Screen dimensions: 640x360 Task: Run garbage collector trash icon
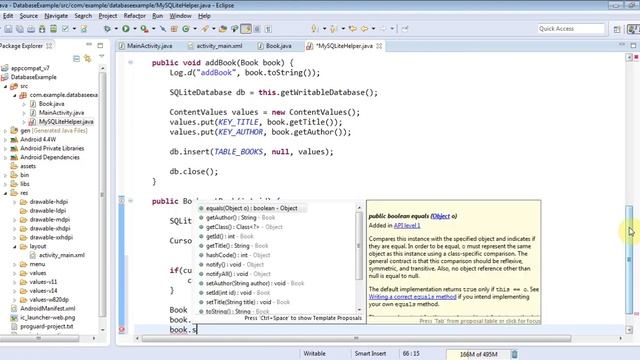click(514, 354)
